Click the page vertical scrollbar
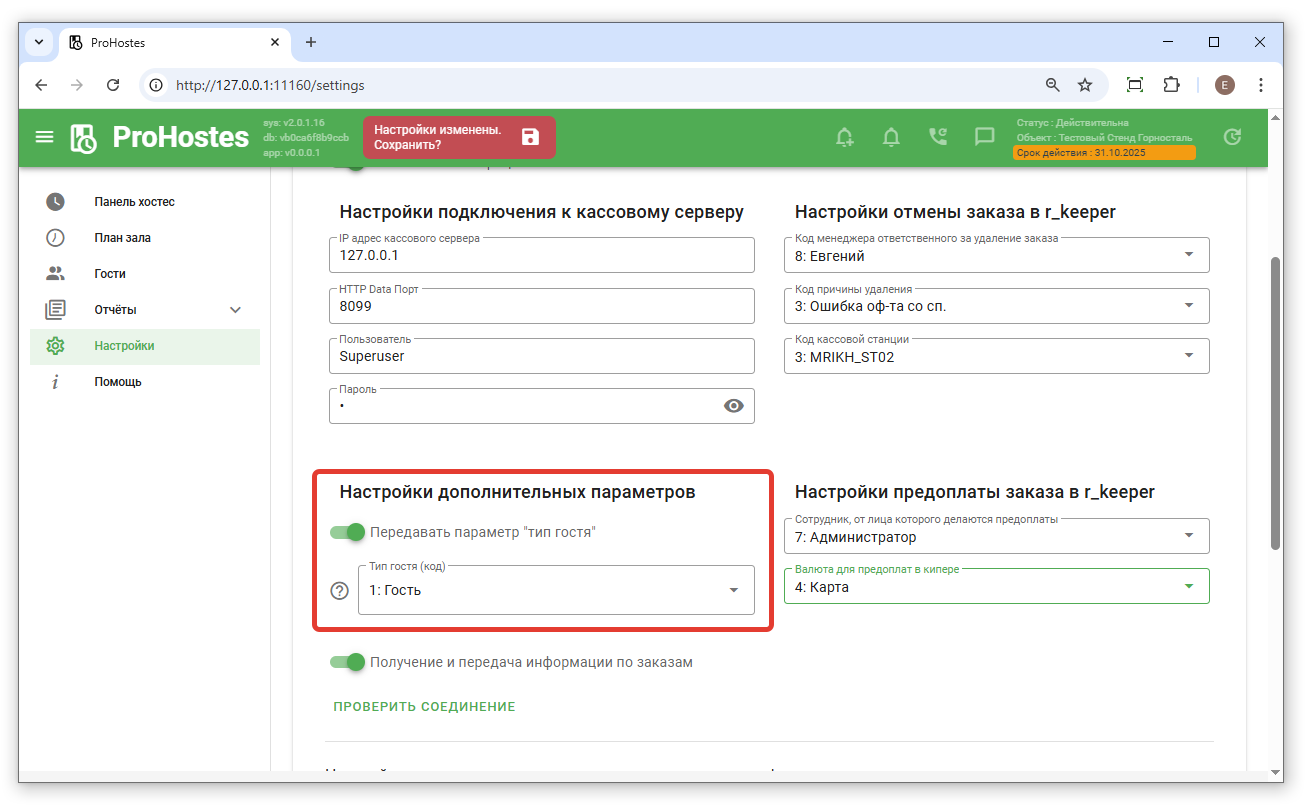1315x808 pixels. (x=1275, y=400)
